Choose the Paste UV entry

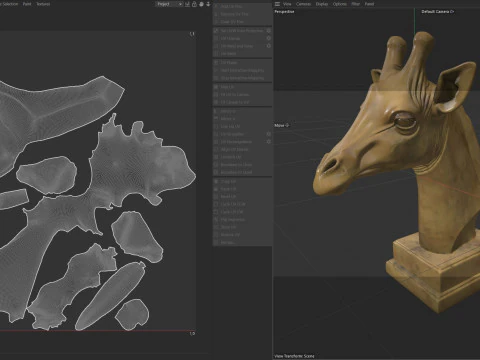(x=242, y=189)
